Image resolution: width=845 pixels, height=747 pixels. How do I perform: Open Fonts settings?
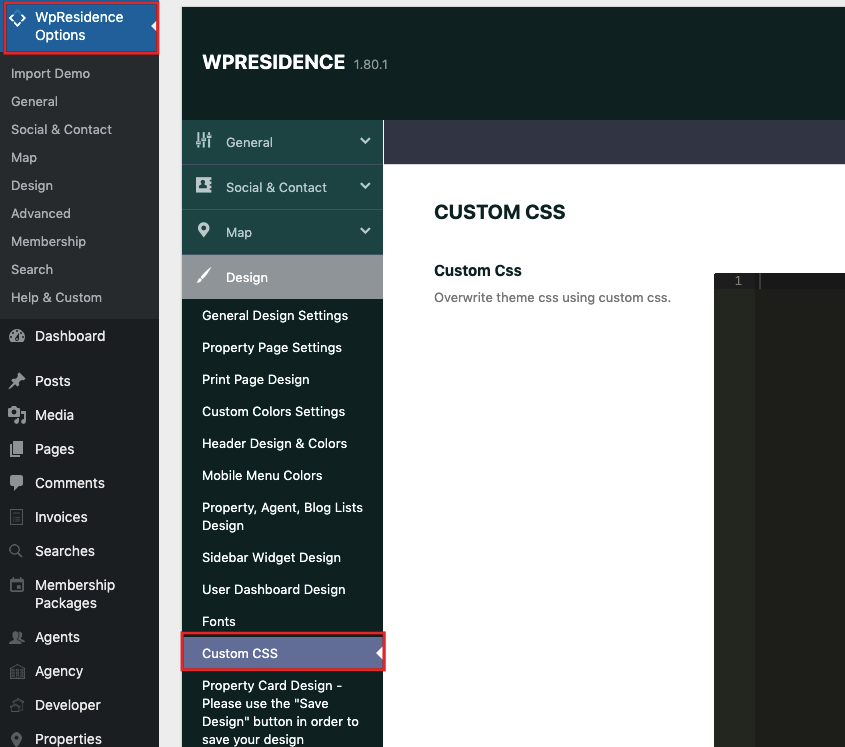click(x=219, y=621)
